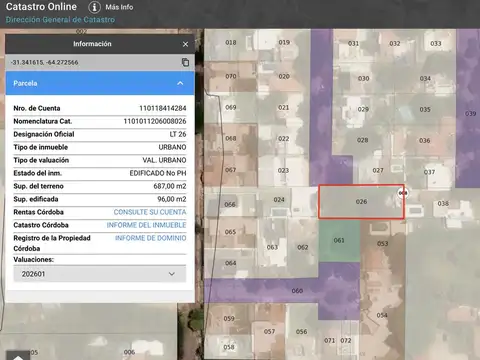Screen dimensions: 480x360
Task: Select parcel 030 on the map
Action: (x=363, y=78)
